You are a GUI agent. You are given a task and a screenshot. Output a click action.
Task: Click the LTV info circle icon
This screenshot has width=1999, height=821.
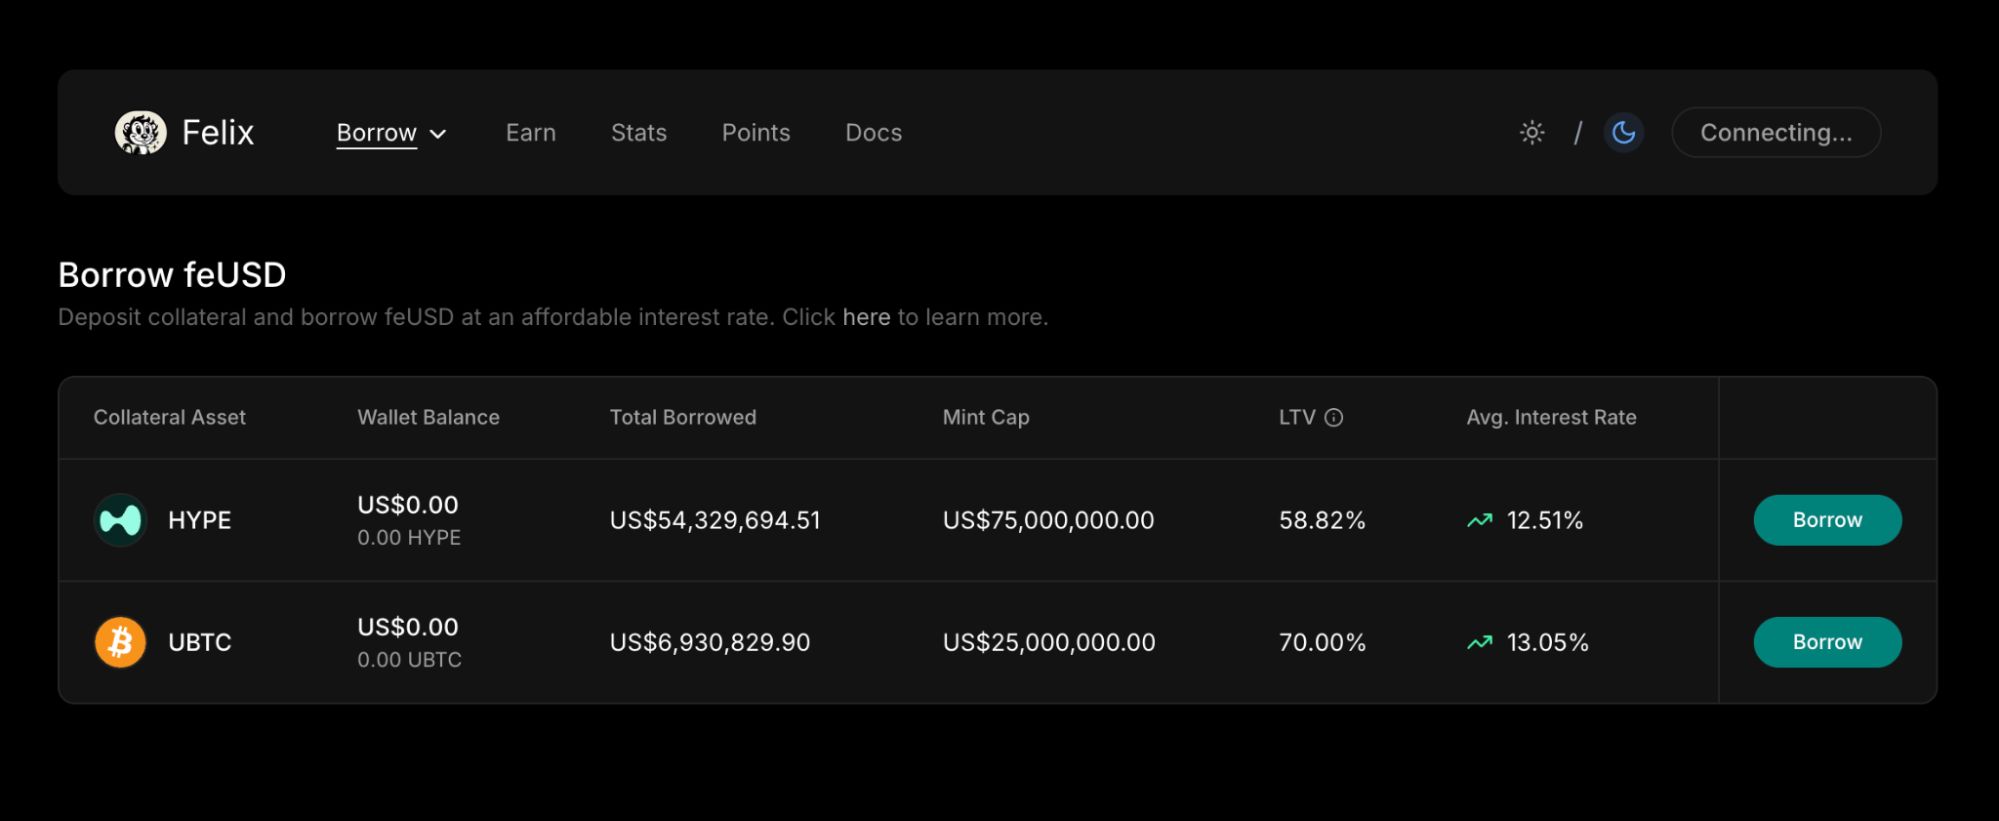point(1334,417)
